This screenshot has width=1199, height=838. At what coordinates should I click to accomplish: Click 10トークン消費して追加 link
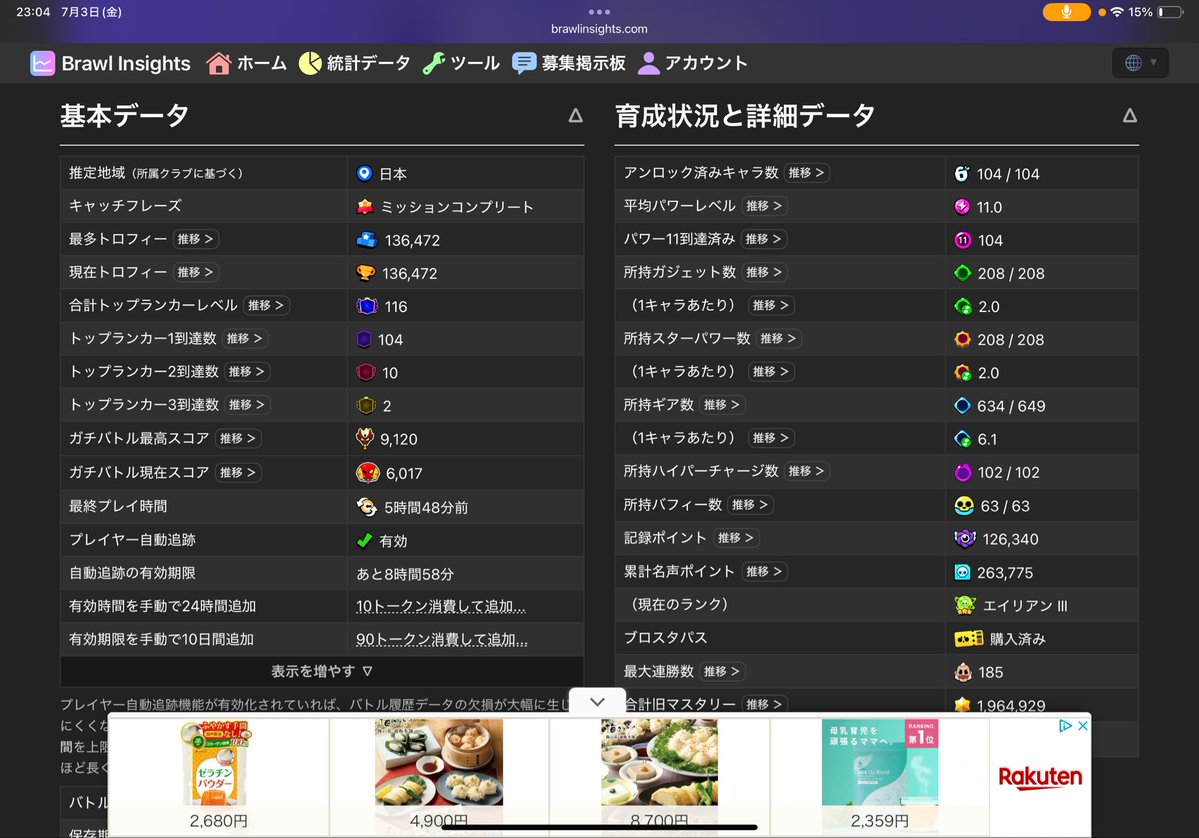440,606
